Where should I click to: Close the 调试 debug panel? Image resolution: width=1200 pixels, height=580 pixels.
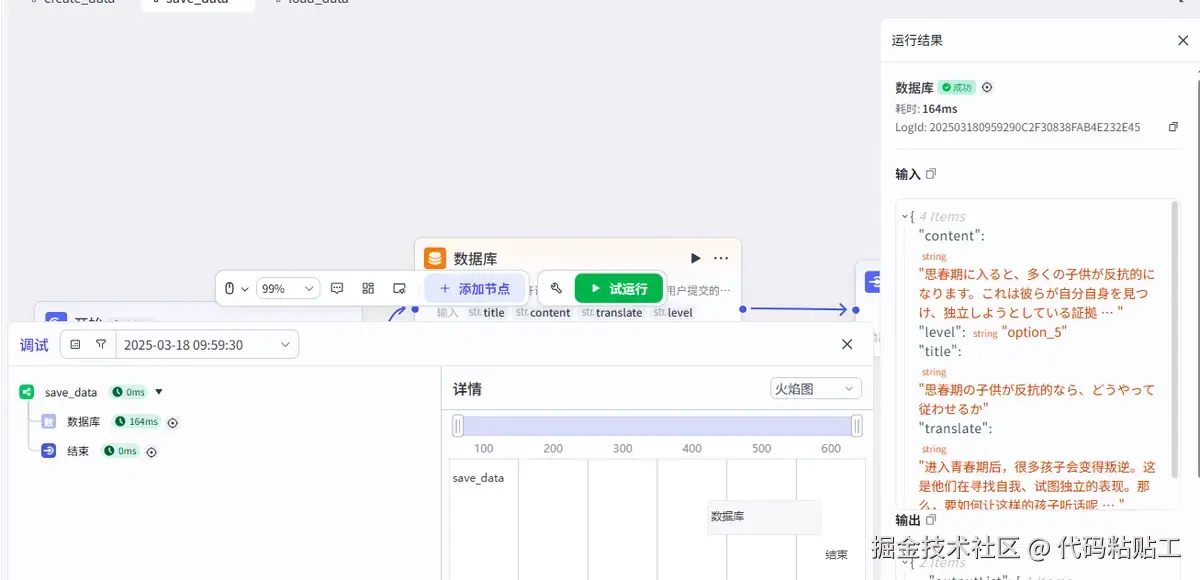point(847,344)
